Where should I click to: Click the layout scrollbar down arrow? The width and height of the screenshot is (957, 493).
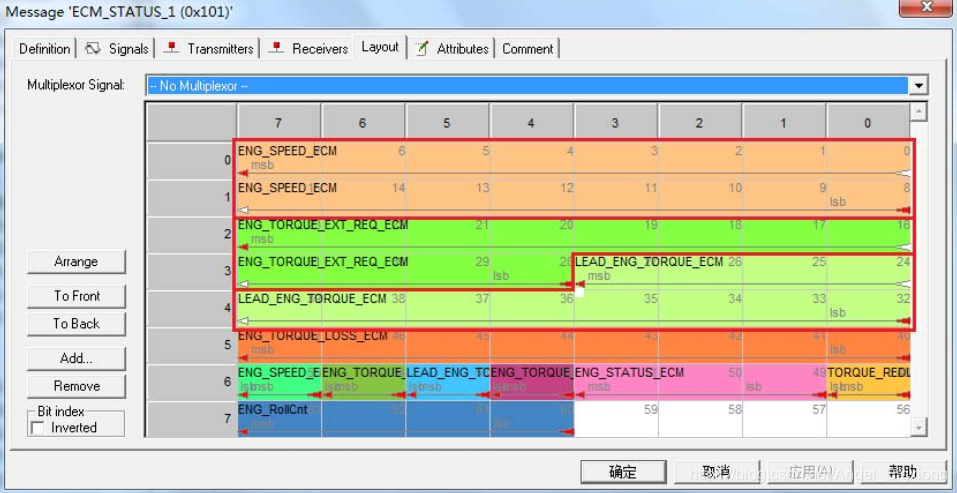[919, 428]
